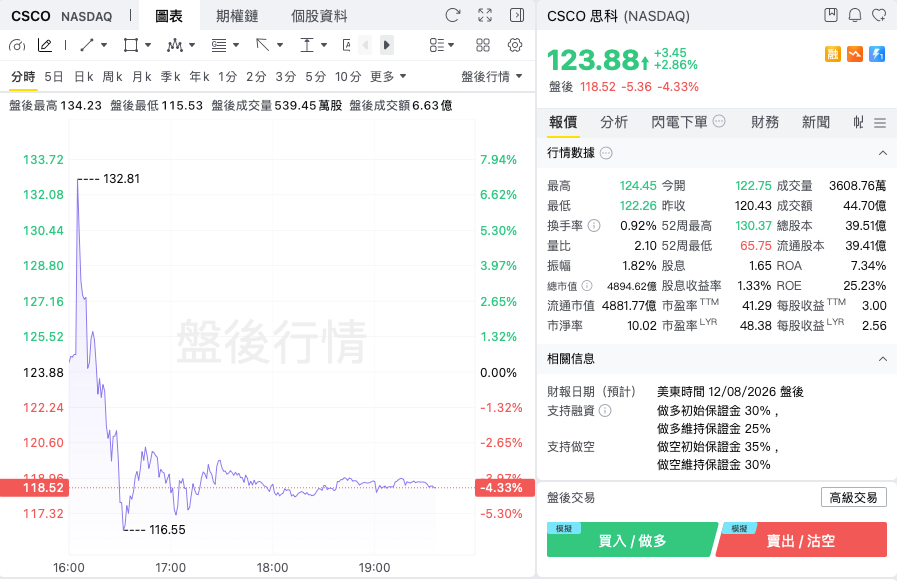Select the 季k timeframe
The image size is (897, 581).
coord(170,77)
